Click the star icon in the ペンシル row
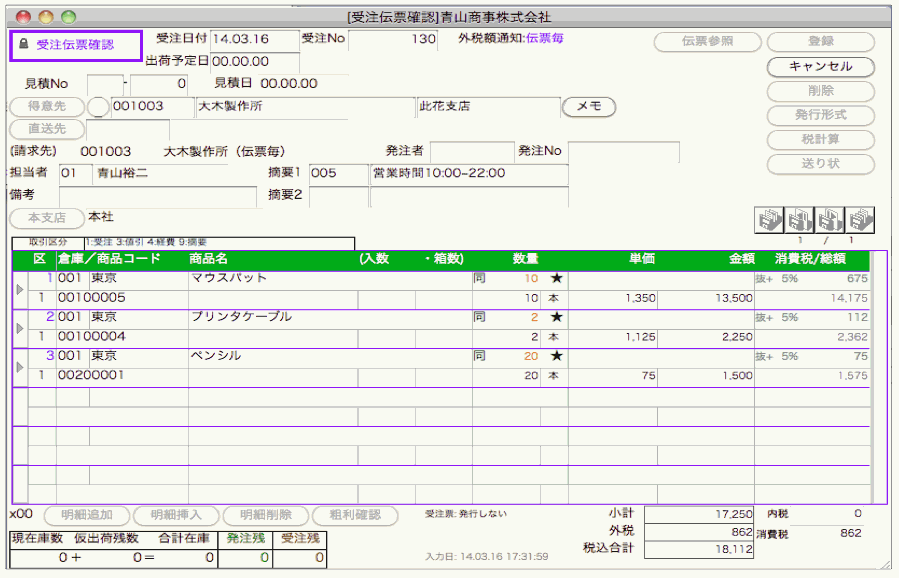This screenshot has width=899, height=578. tap(556, 356)
